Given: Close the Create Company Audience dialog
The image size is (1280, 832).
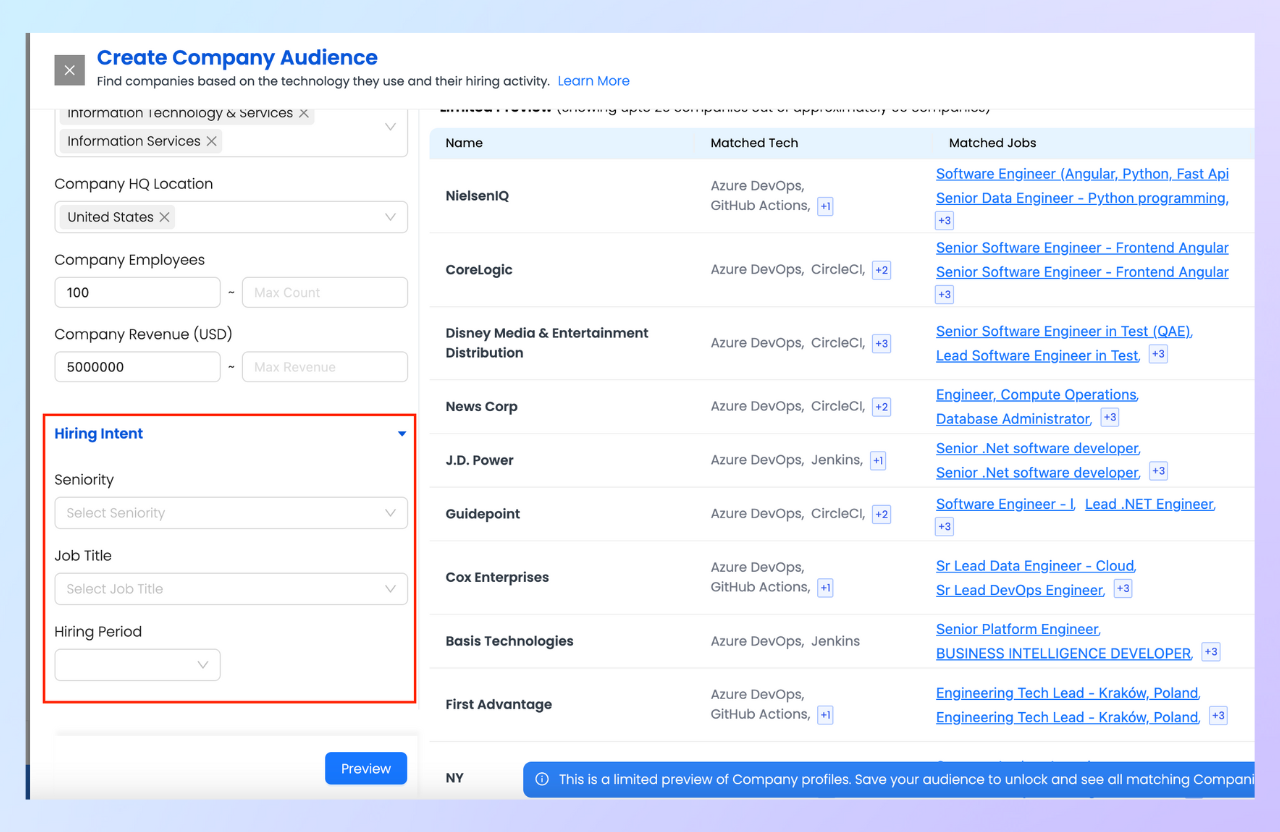Looking at the screenshot, I should [x=69, y=70].
